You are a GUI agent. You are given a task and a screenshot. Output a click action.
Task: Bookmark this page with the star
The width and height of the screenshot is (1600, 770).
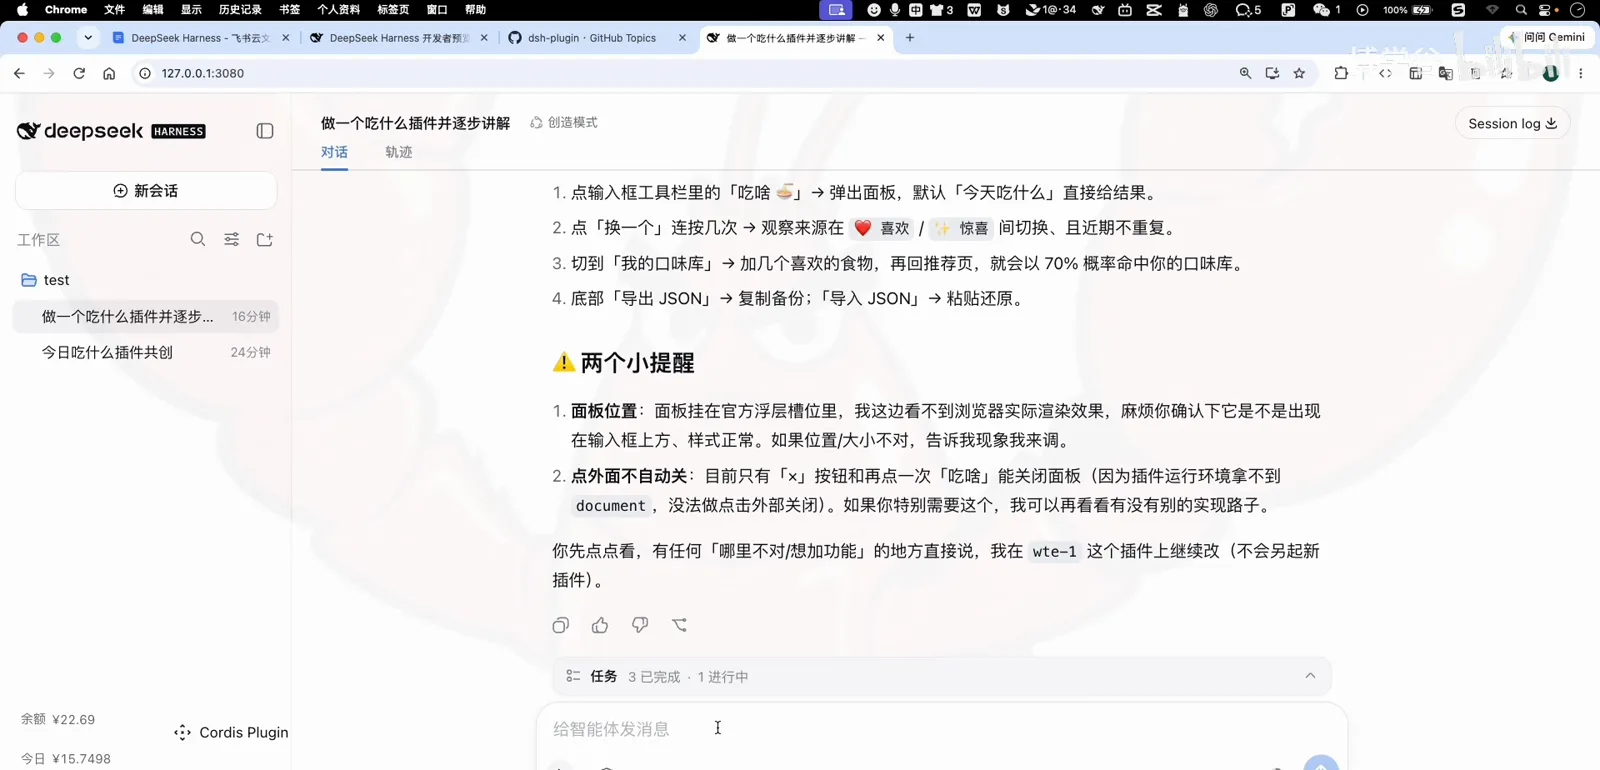point(1299,73)
